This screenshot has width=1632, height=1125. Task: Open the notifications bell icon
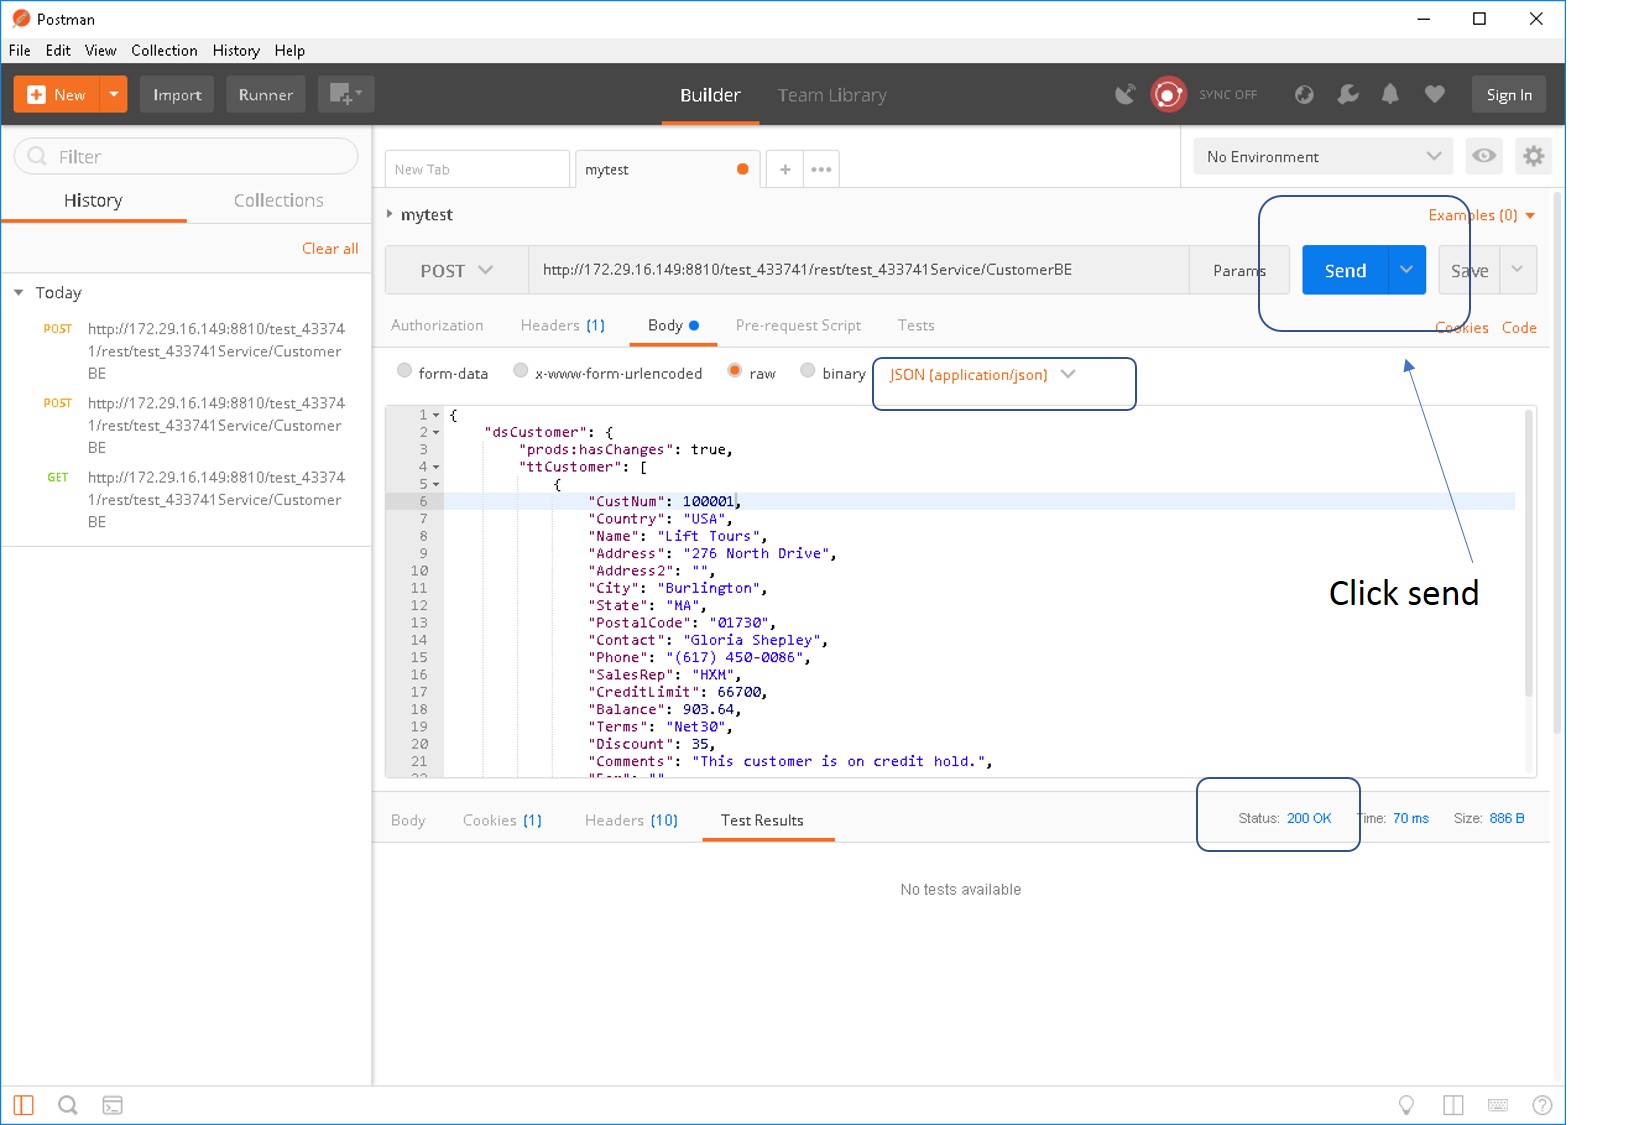(1390, 94)
